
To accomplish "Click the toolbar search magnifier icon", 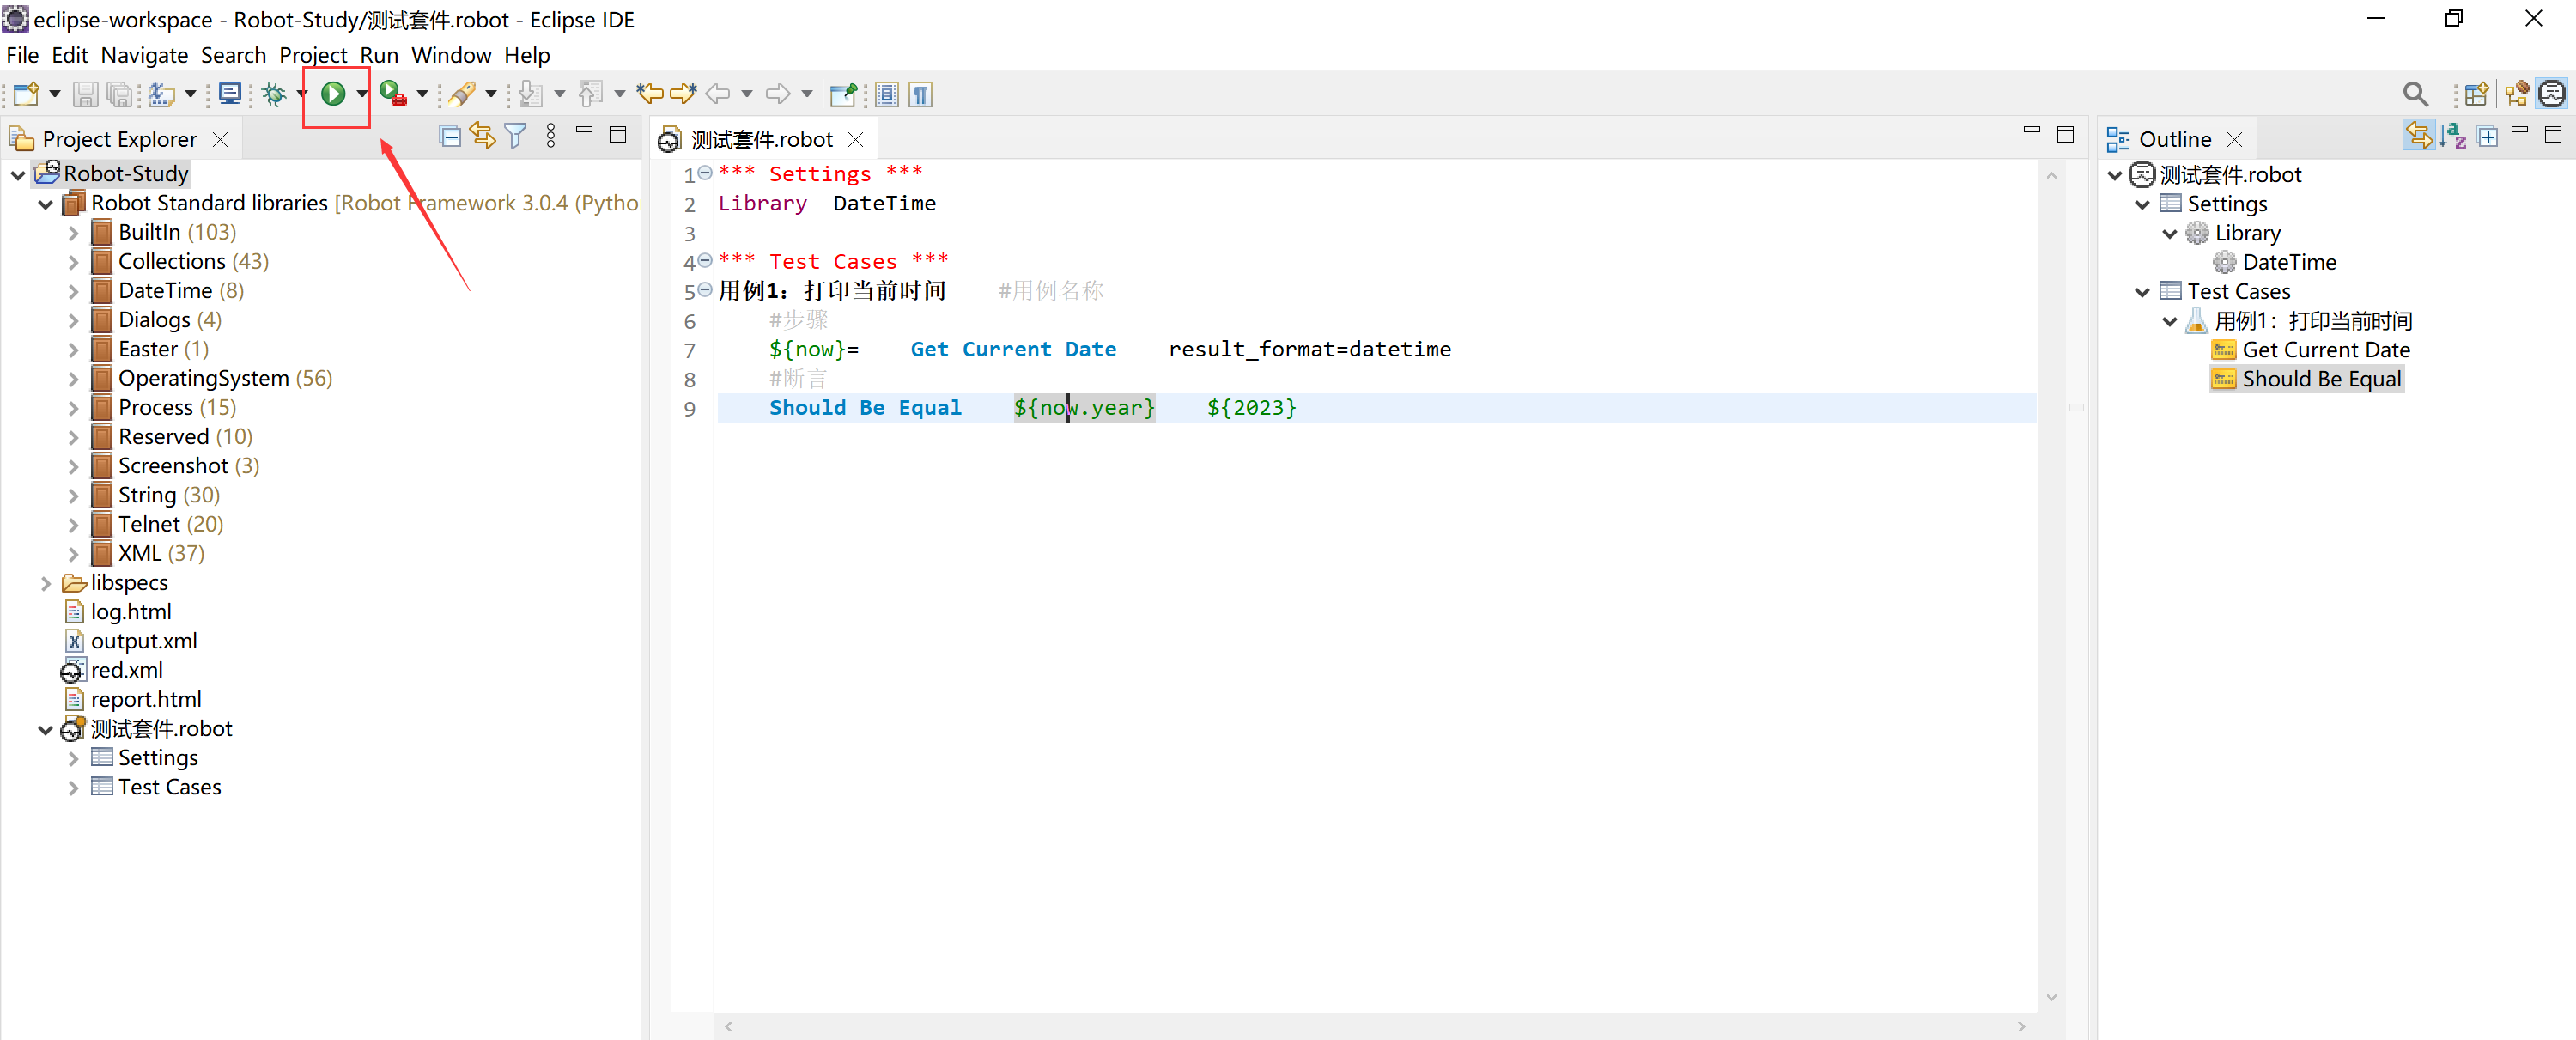I will [x=2414, y=94].
